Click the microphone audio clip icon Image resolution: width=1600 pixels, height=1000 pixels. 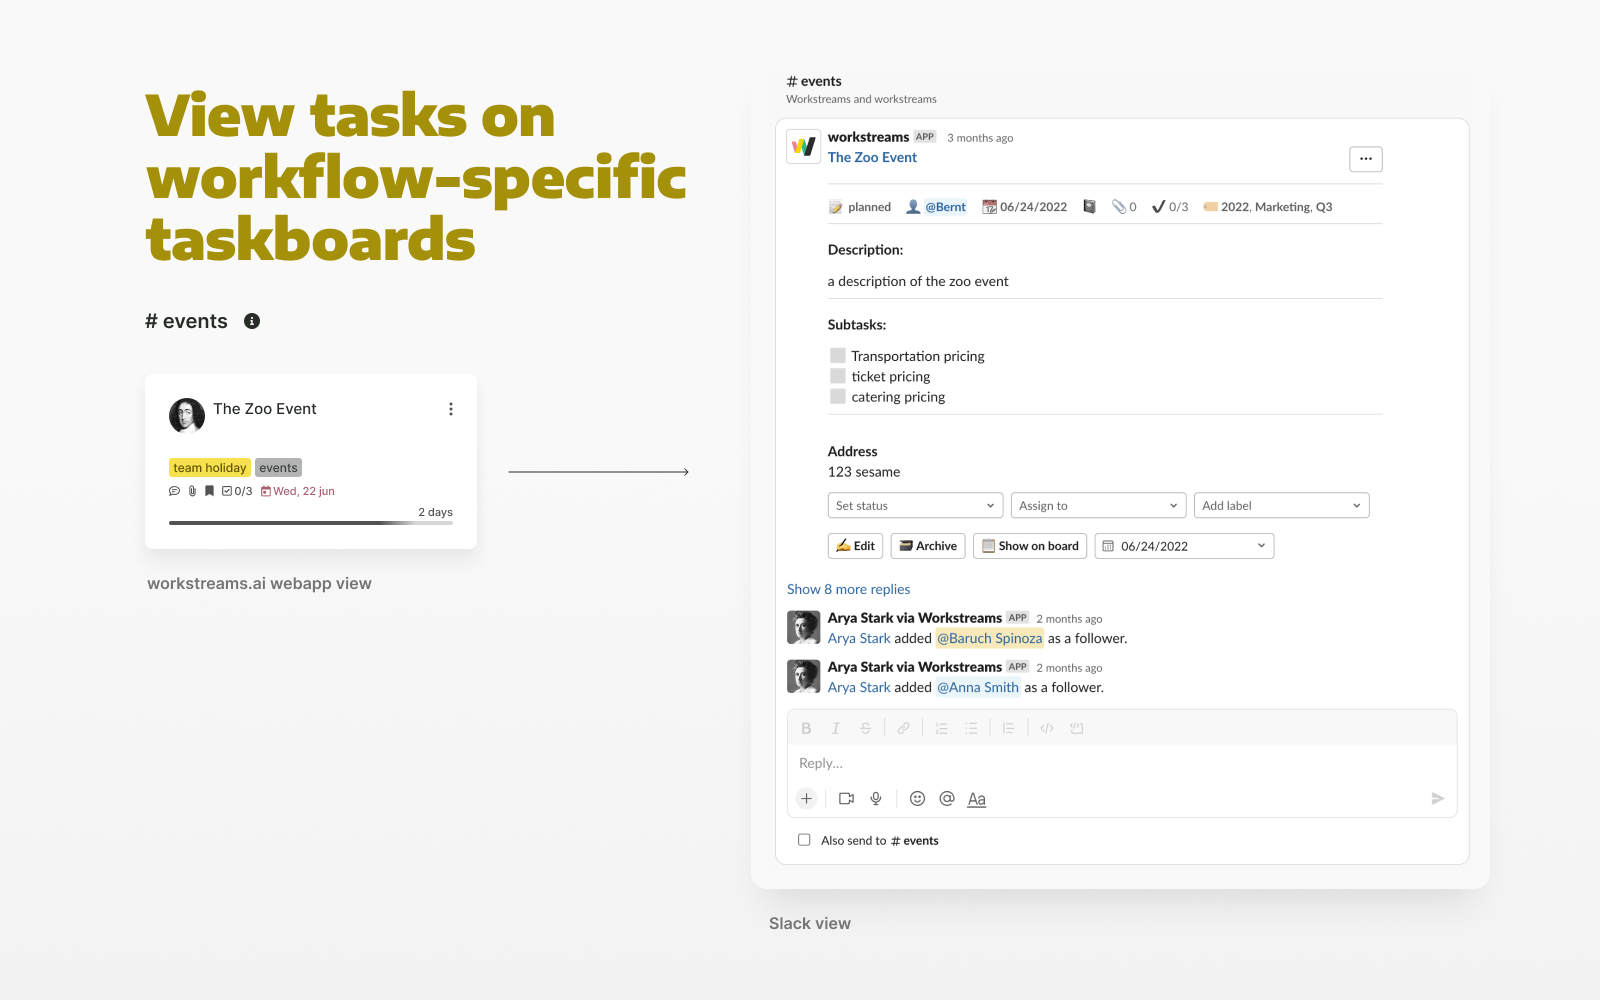[876, 798]
